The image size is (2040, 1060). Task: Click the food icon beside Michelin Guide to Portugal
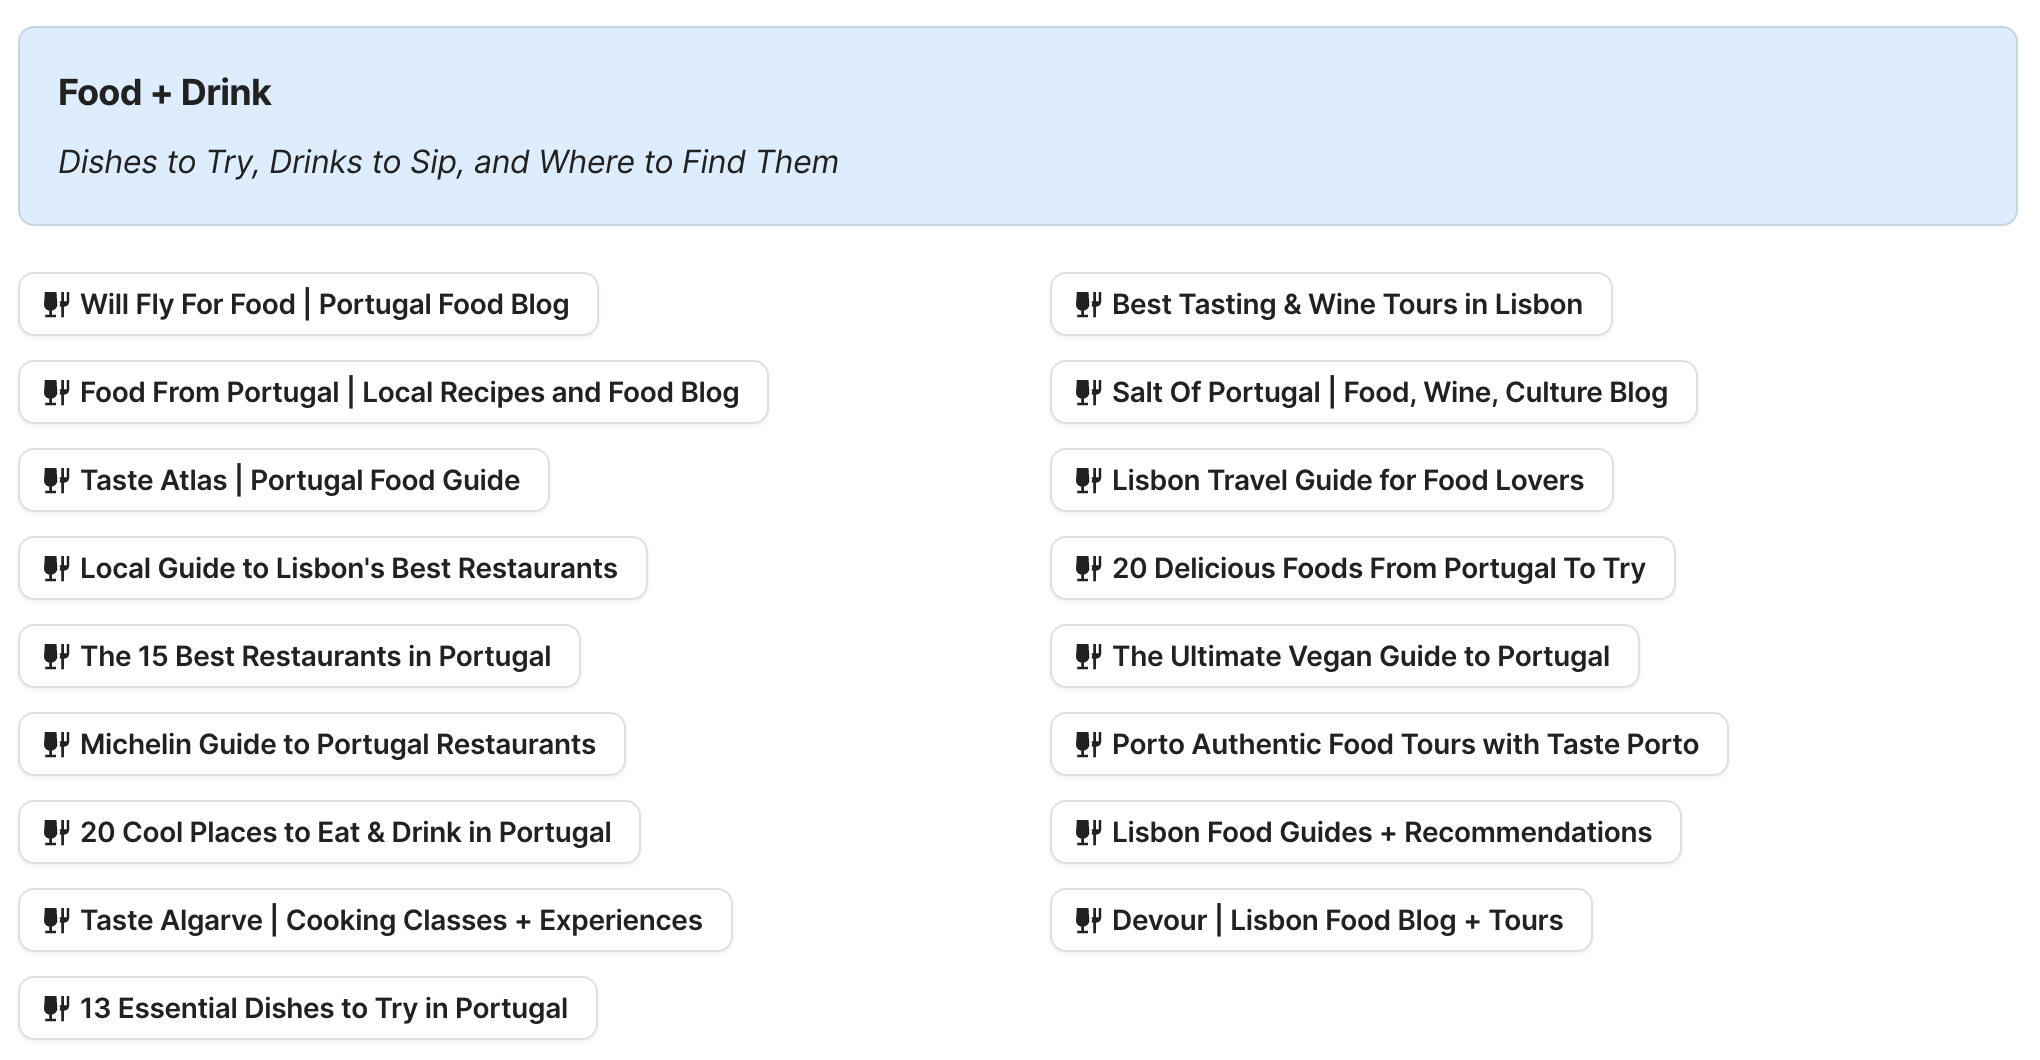click(x=55, y=744)
